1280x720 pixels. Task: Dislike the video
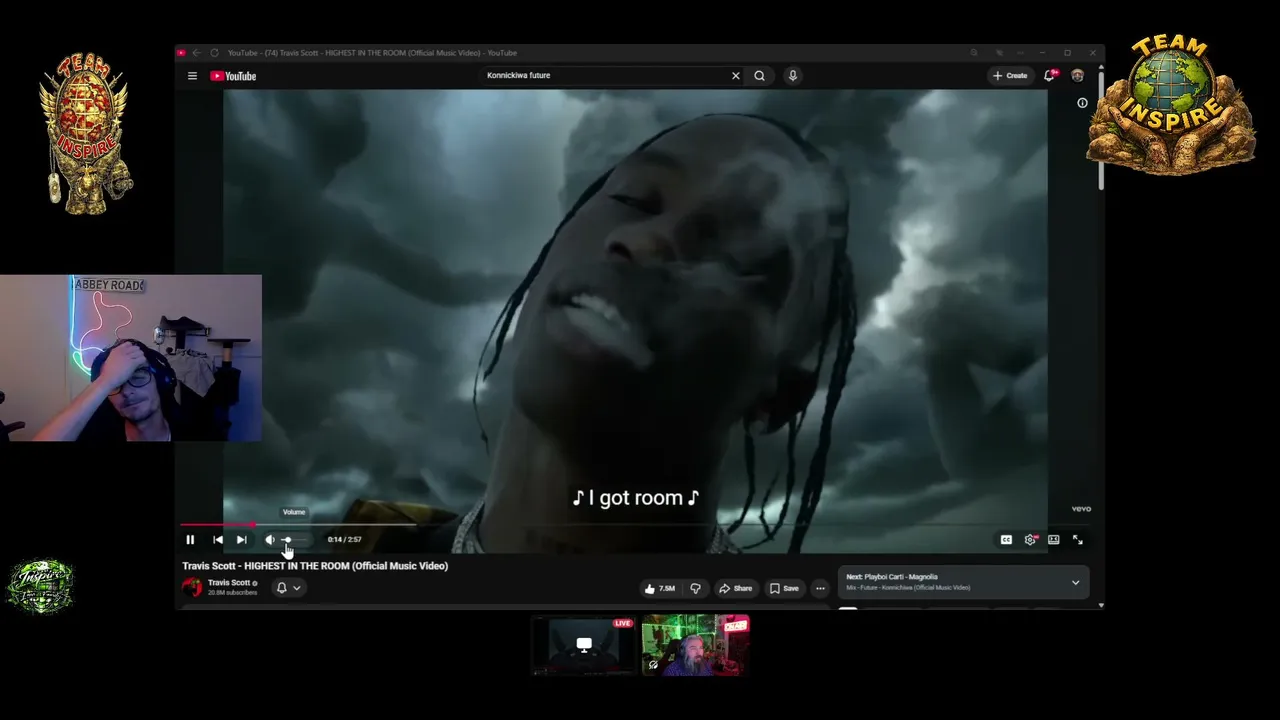(695, 588)
